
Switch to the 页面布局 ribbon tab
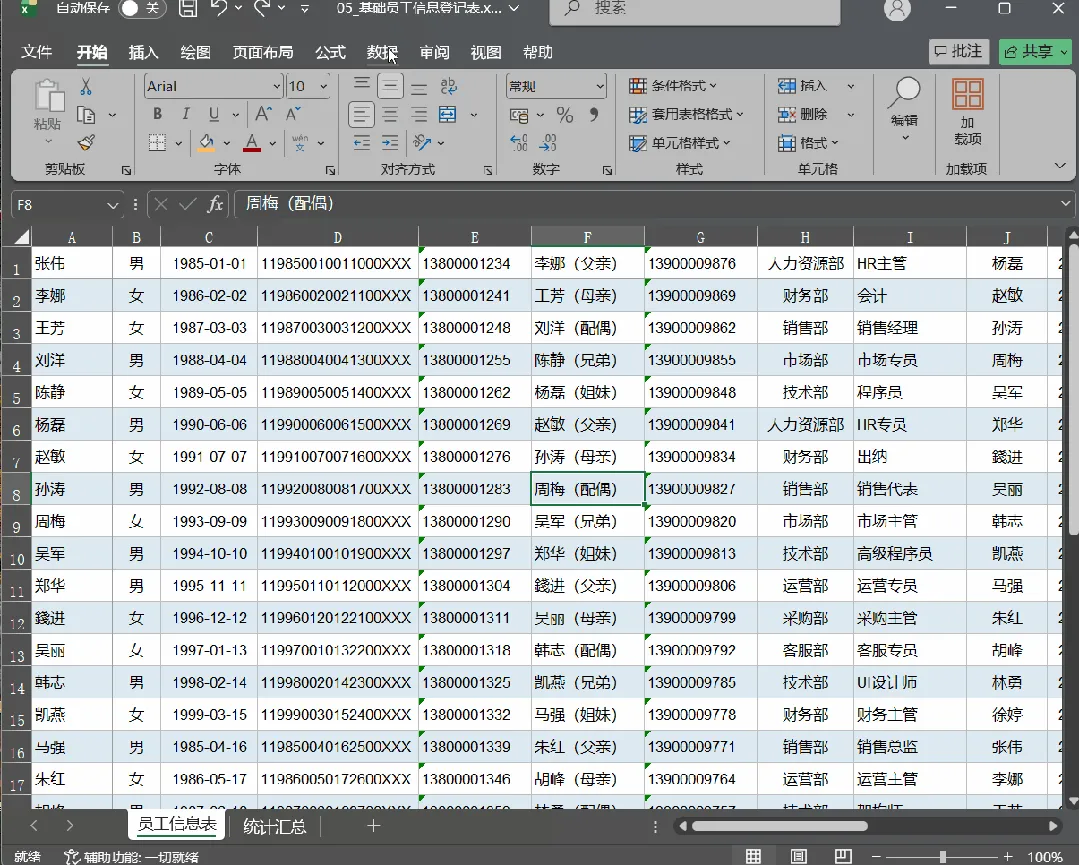click(263, 52)
